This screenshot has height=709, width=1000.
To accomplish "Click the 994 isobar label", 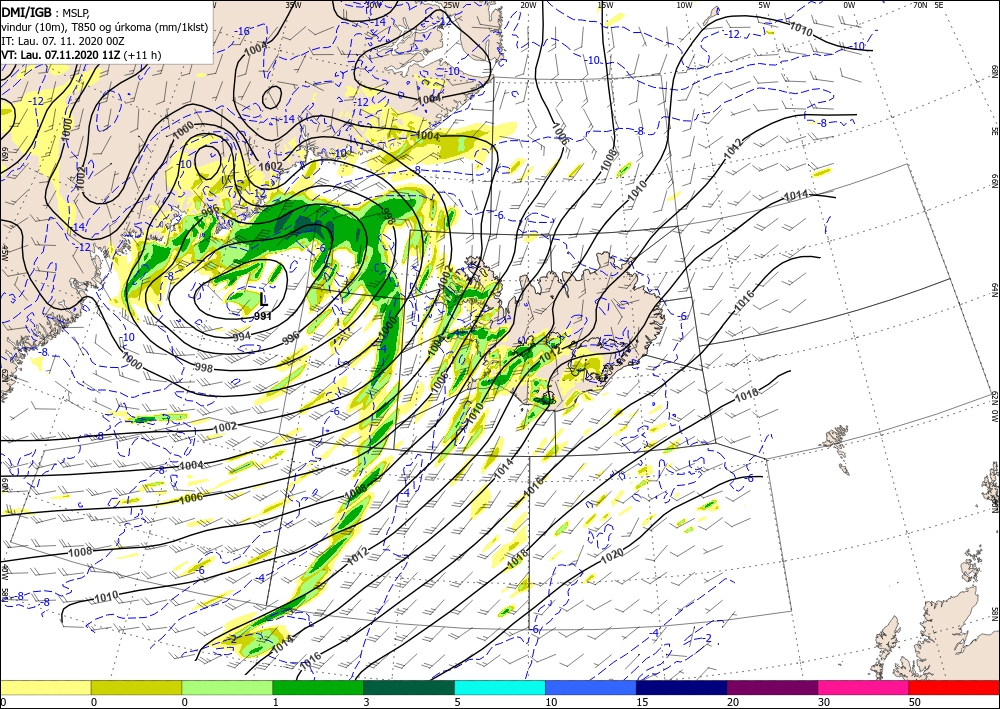I will point(242,336).
